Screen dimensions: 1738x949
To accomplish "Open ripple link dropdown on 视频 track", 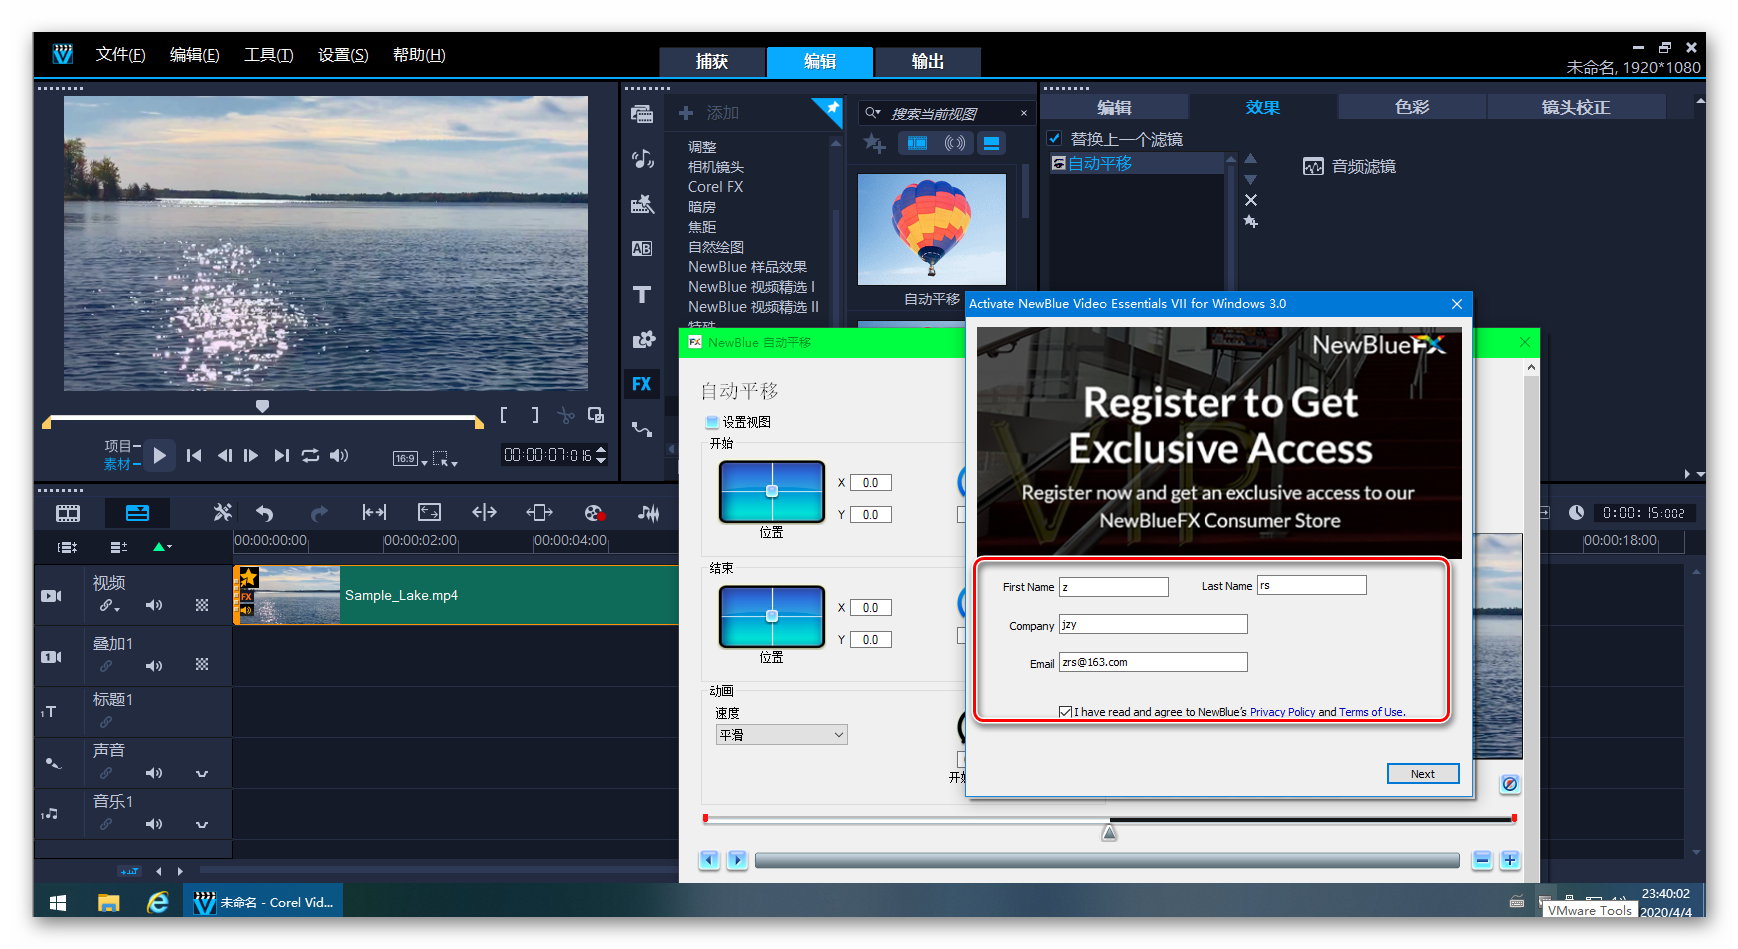I will 109,606.
